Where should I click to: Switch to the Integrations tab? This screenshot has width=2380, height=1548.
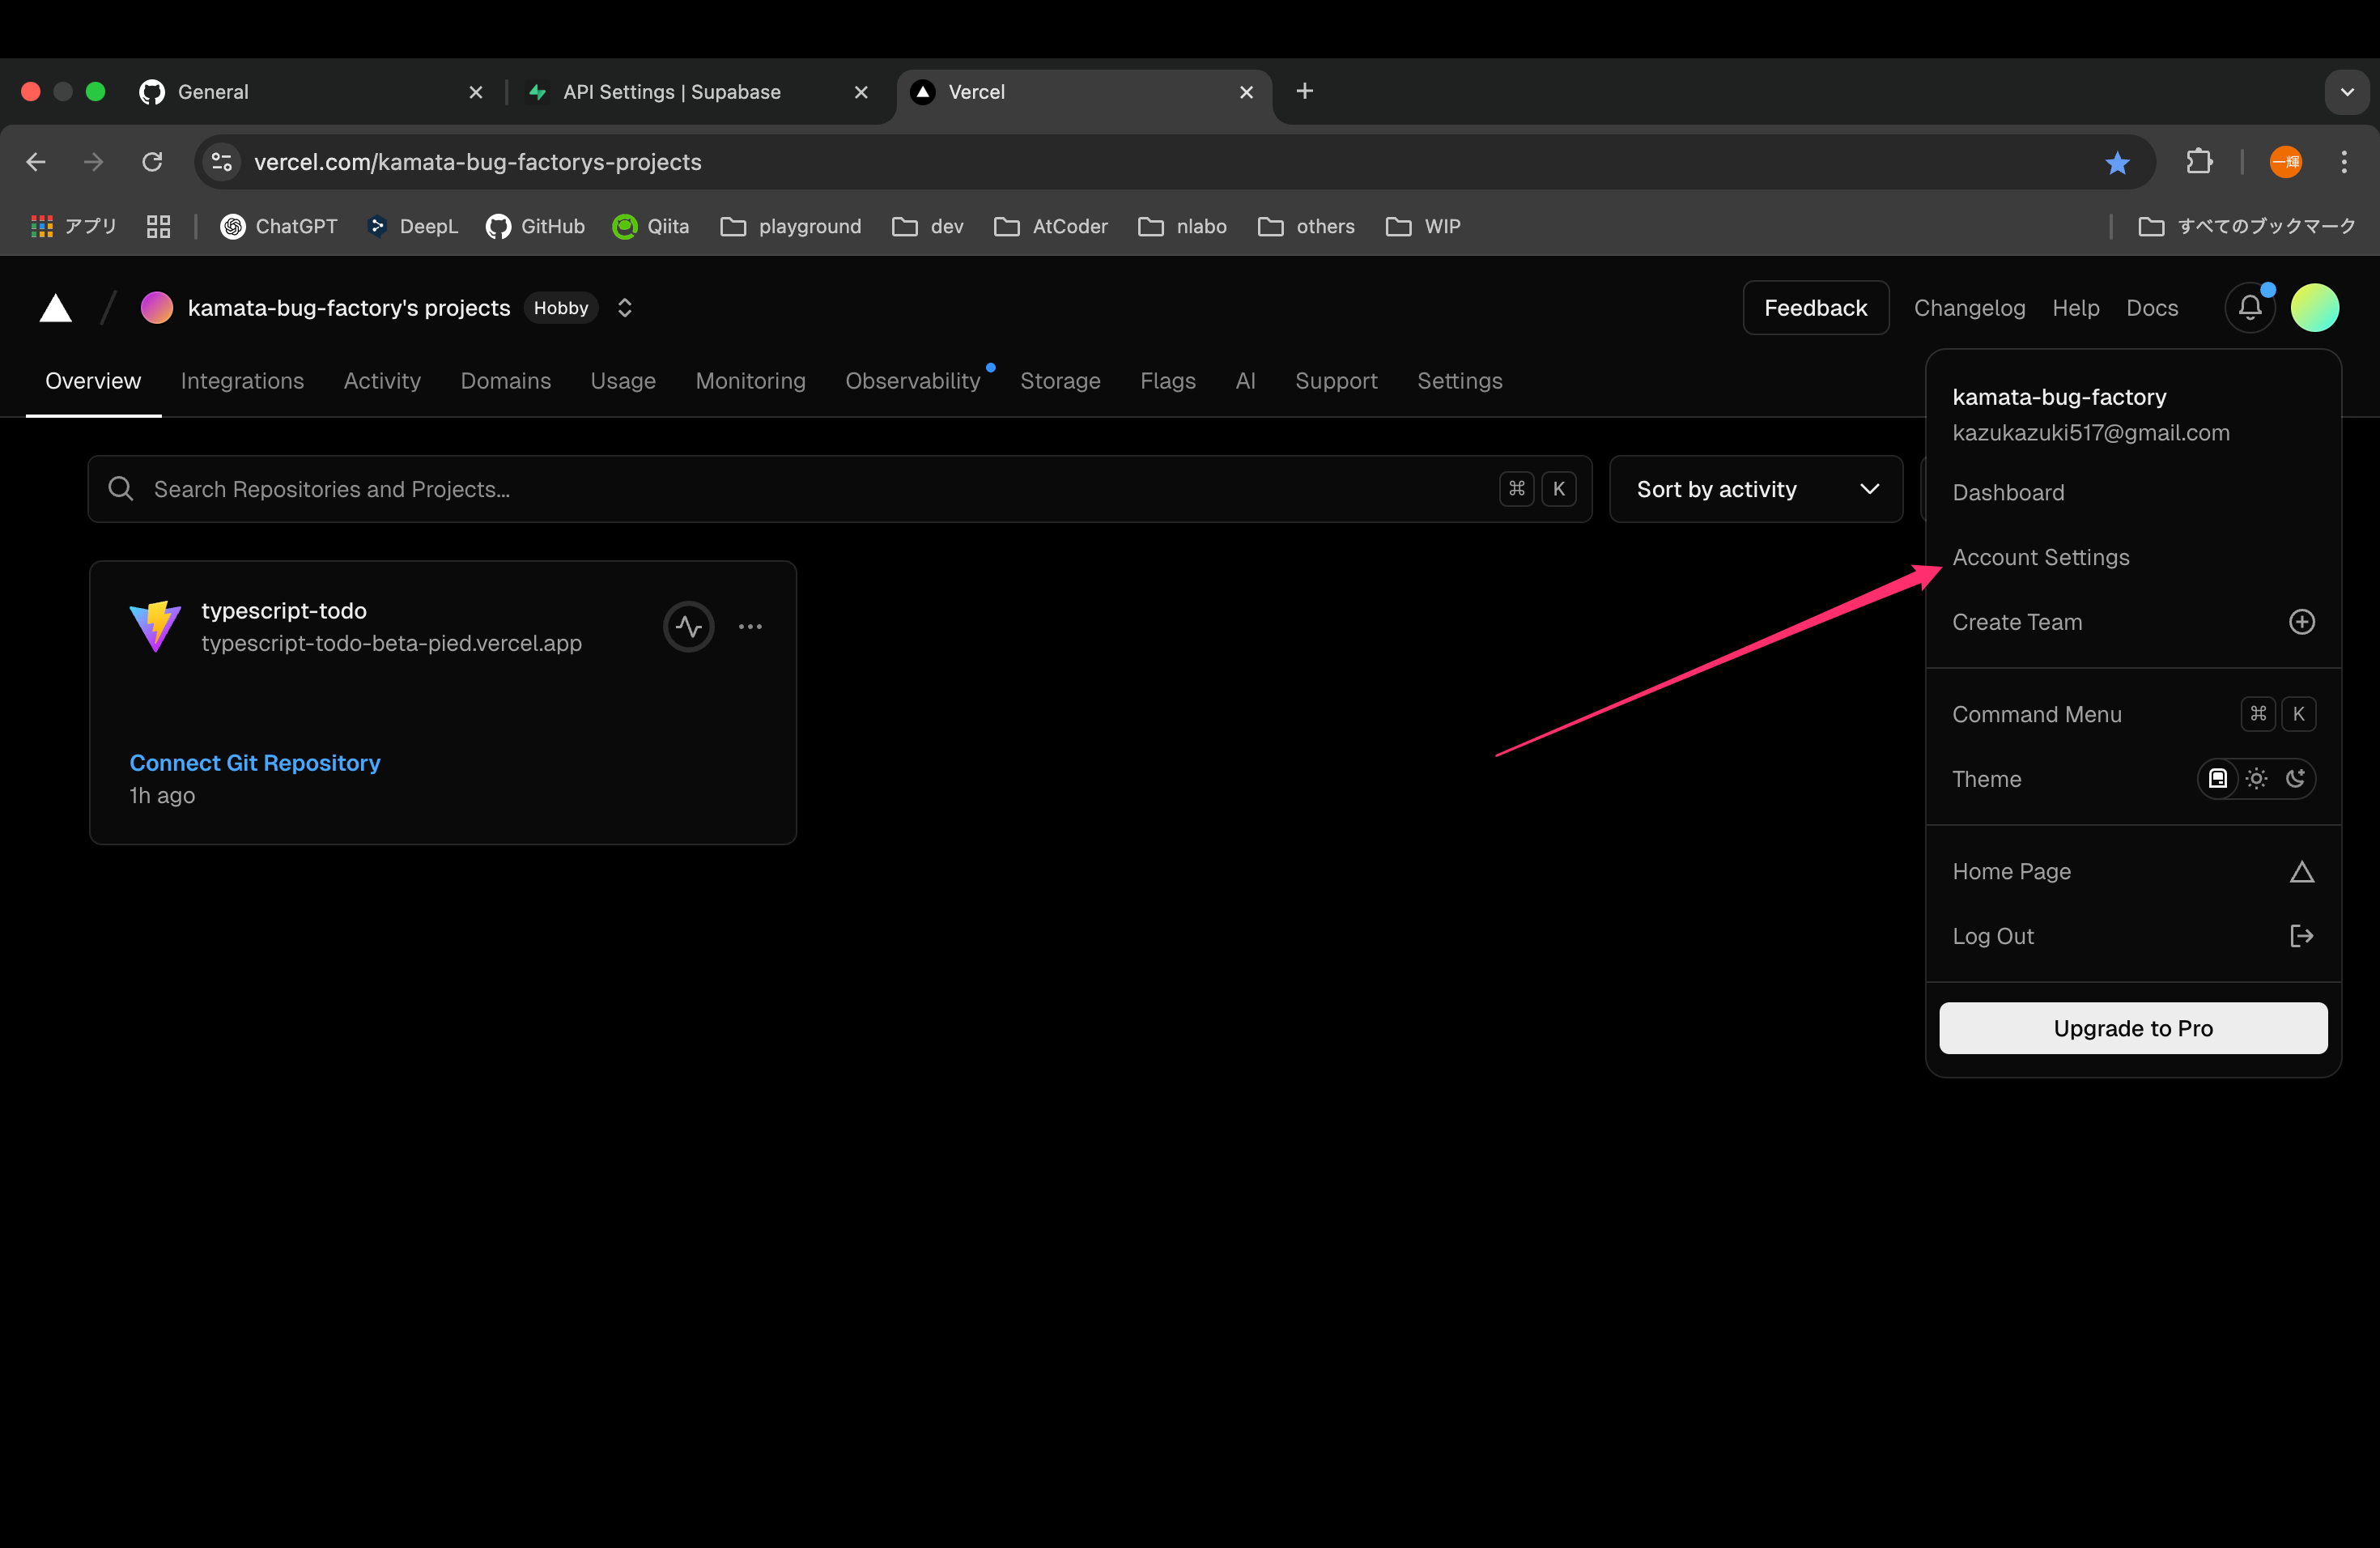coord(242,381)
